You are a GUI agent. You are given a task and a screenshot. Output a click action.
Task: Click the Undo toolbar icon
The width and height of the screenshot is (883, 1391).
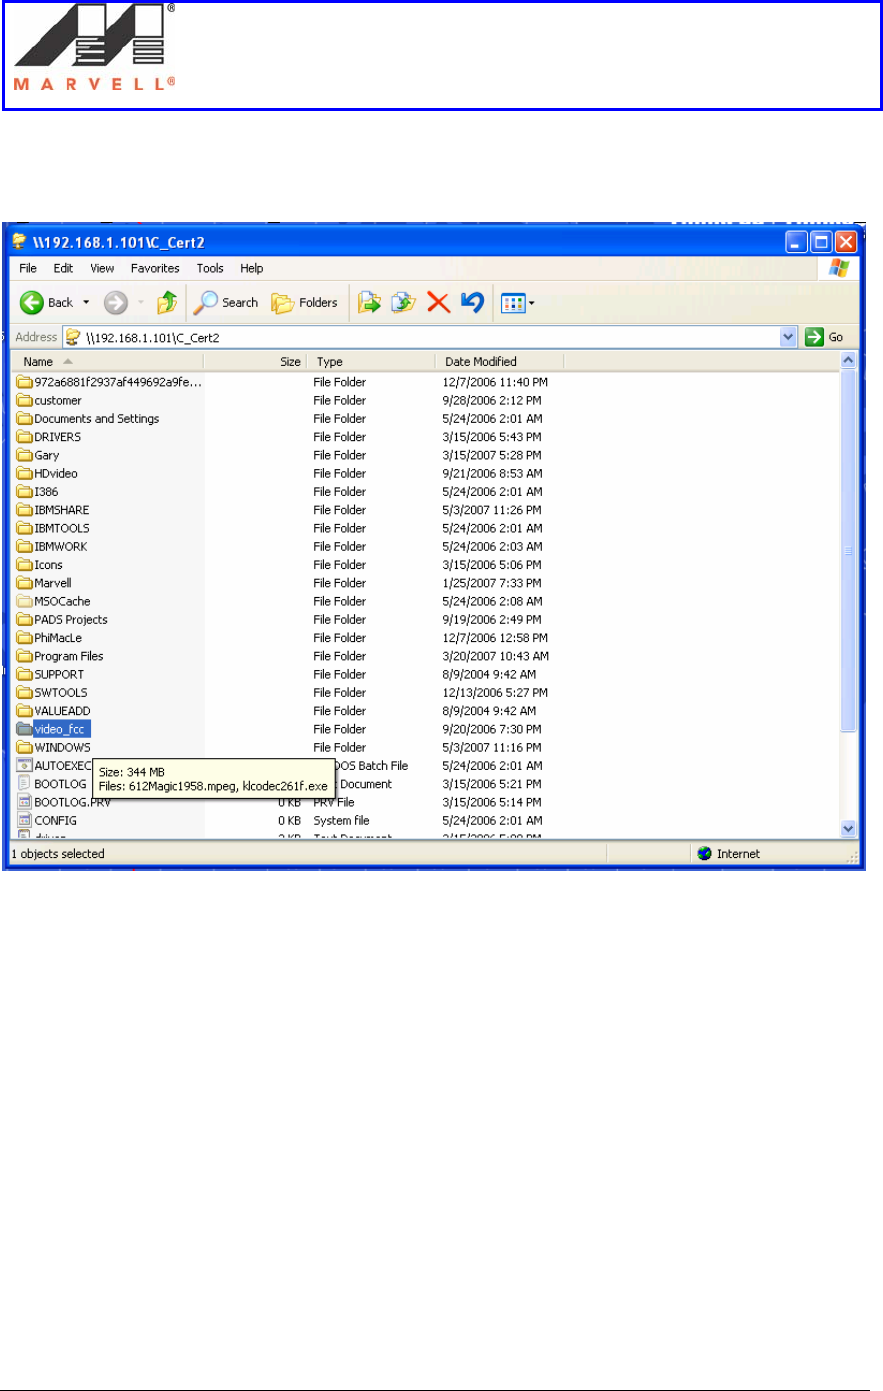pyautogui.click(x=471, y=302)
